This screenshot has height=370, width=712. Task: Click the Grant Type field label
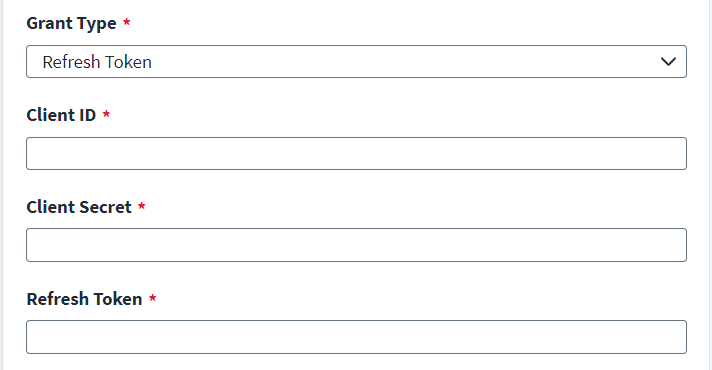pos(71,23)
